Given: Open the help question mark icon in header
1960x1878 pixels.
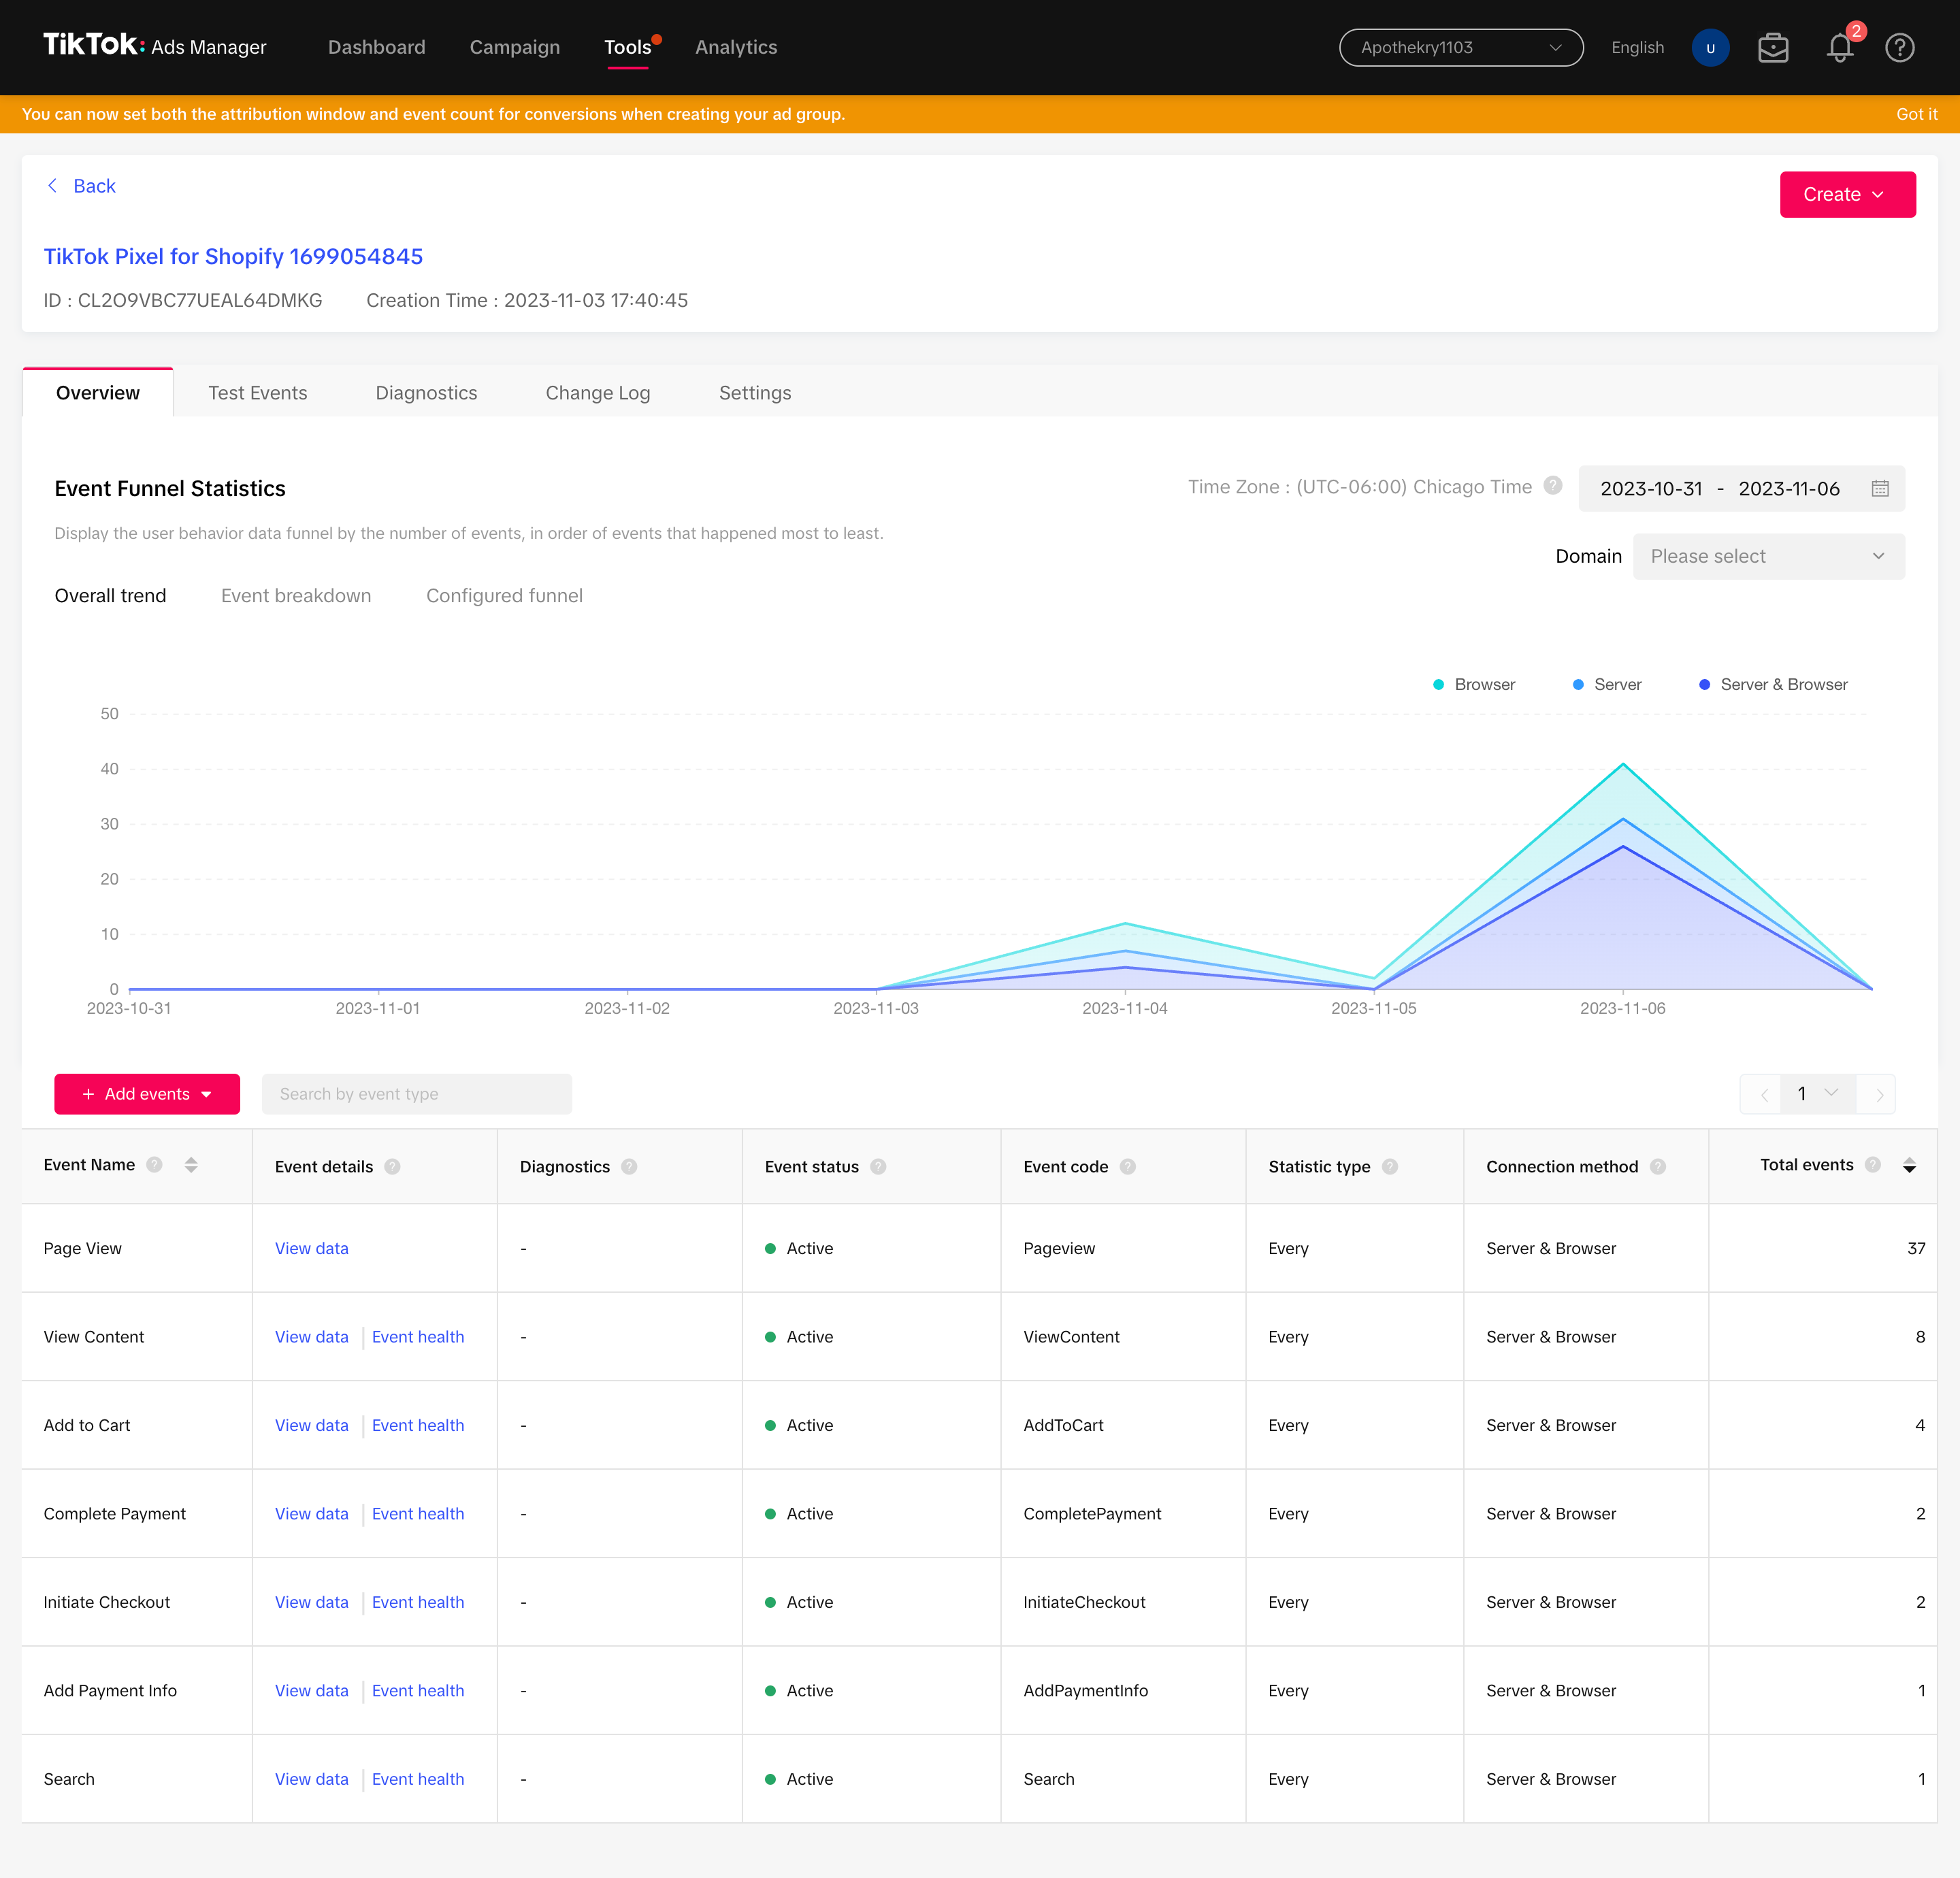Looking at the screenshot, I should pyautogui.click(x=1900, y=47).
